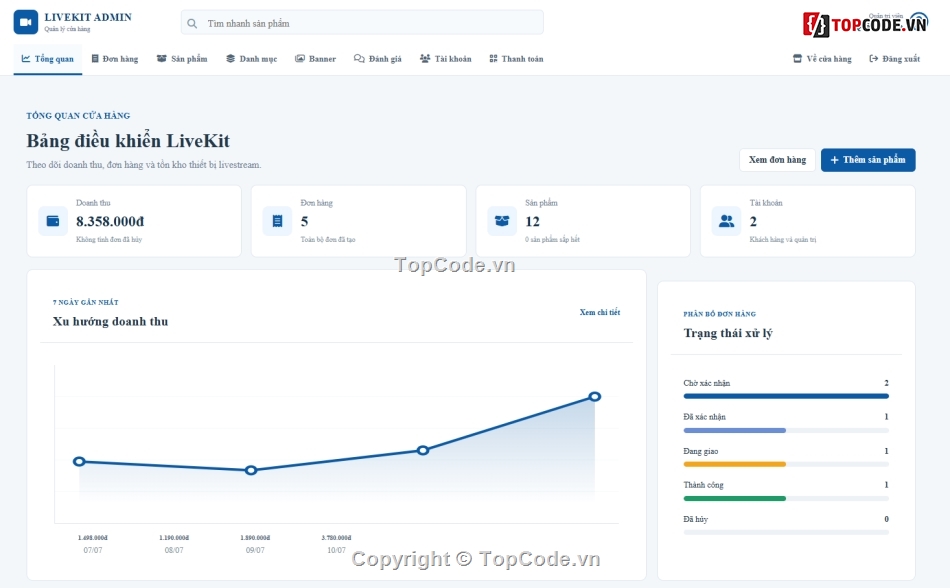The width and height of the screenshot is (950, 588).
Task: Open the Đánh giá tab
Action: tap(377, 59)
